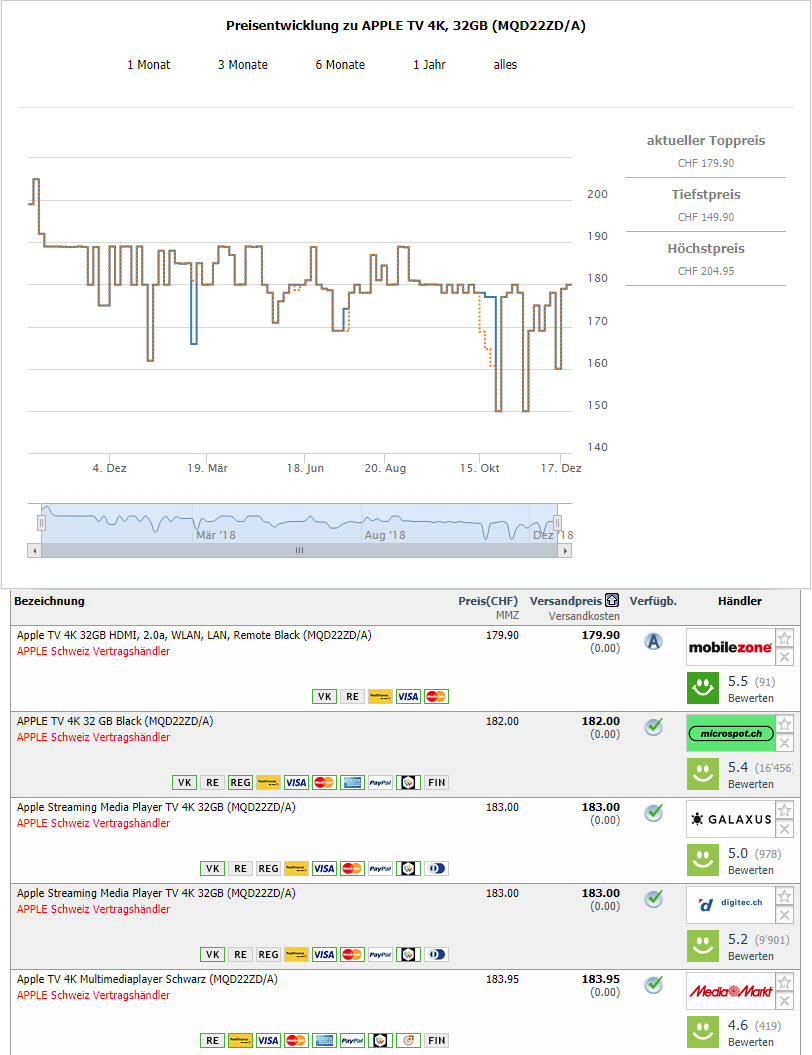Screen dimensions: 812x1055
Task: Click the green smiley rating for MediaMarkt
Action: point(704,1032)
